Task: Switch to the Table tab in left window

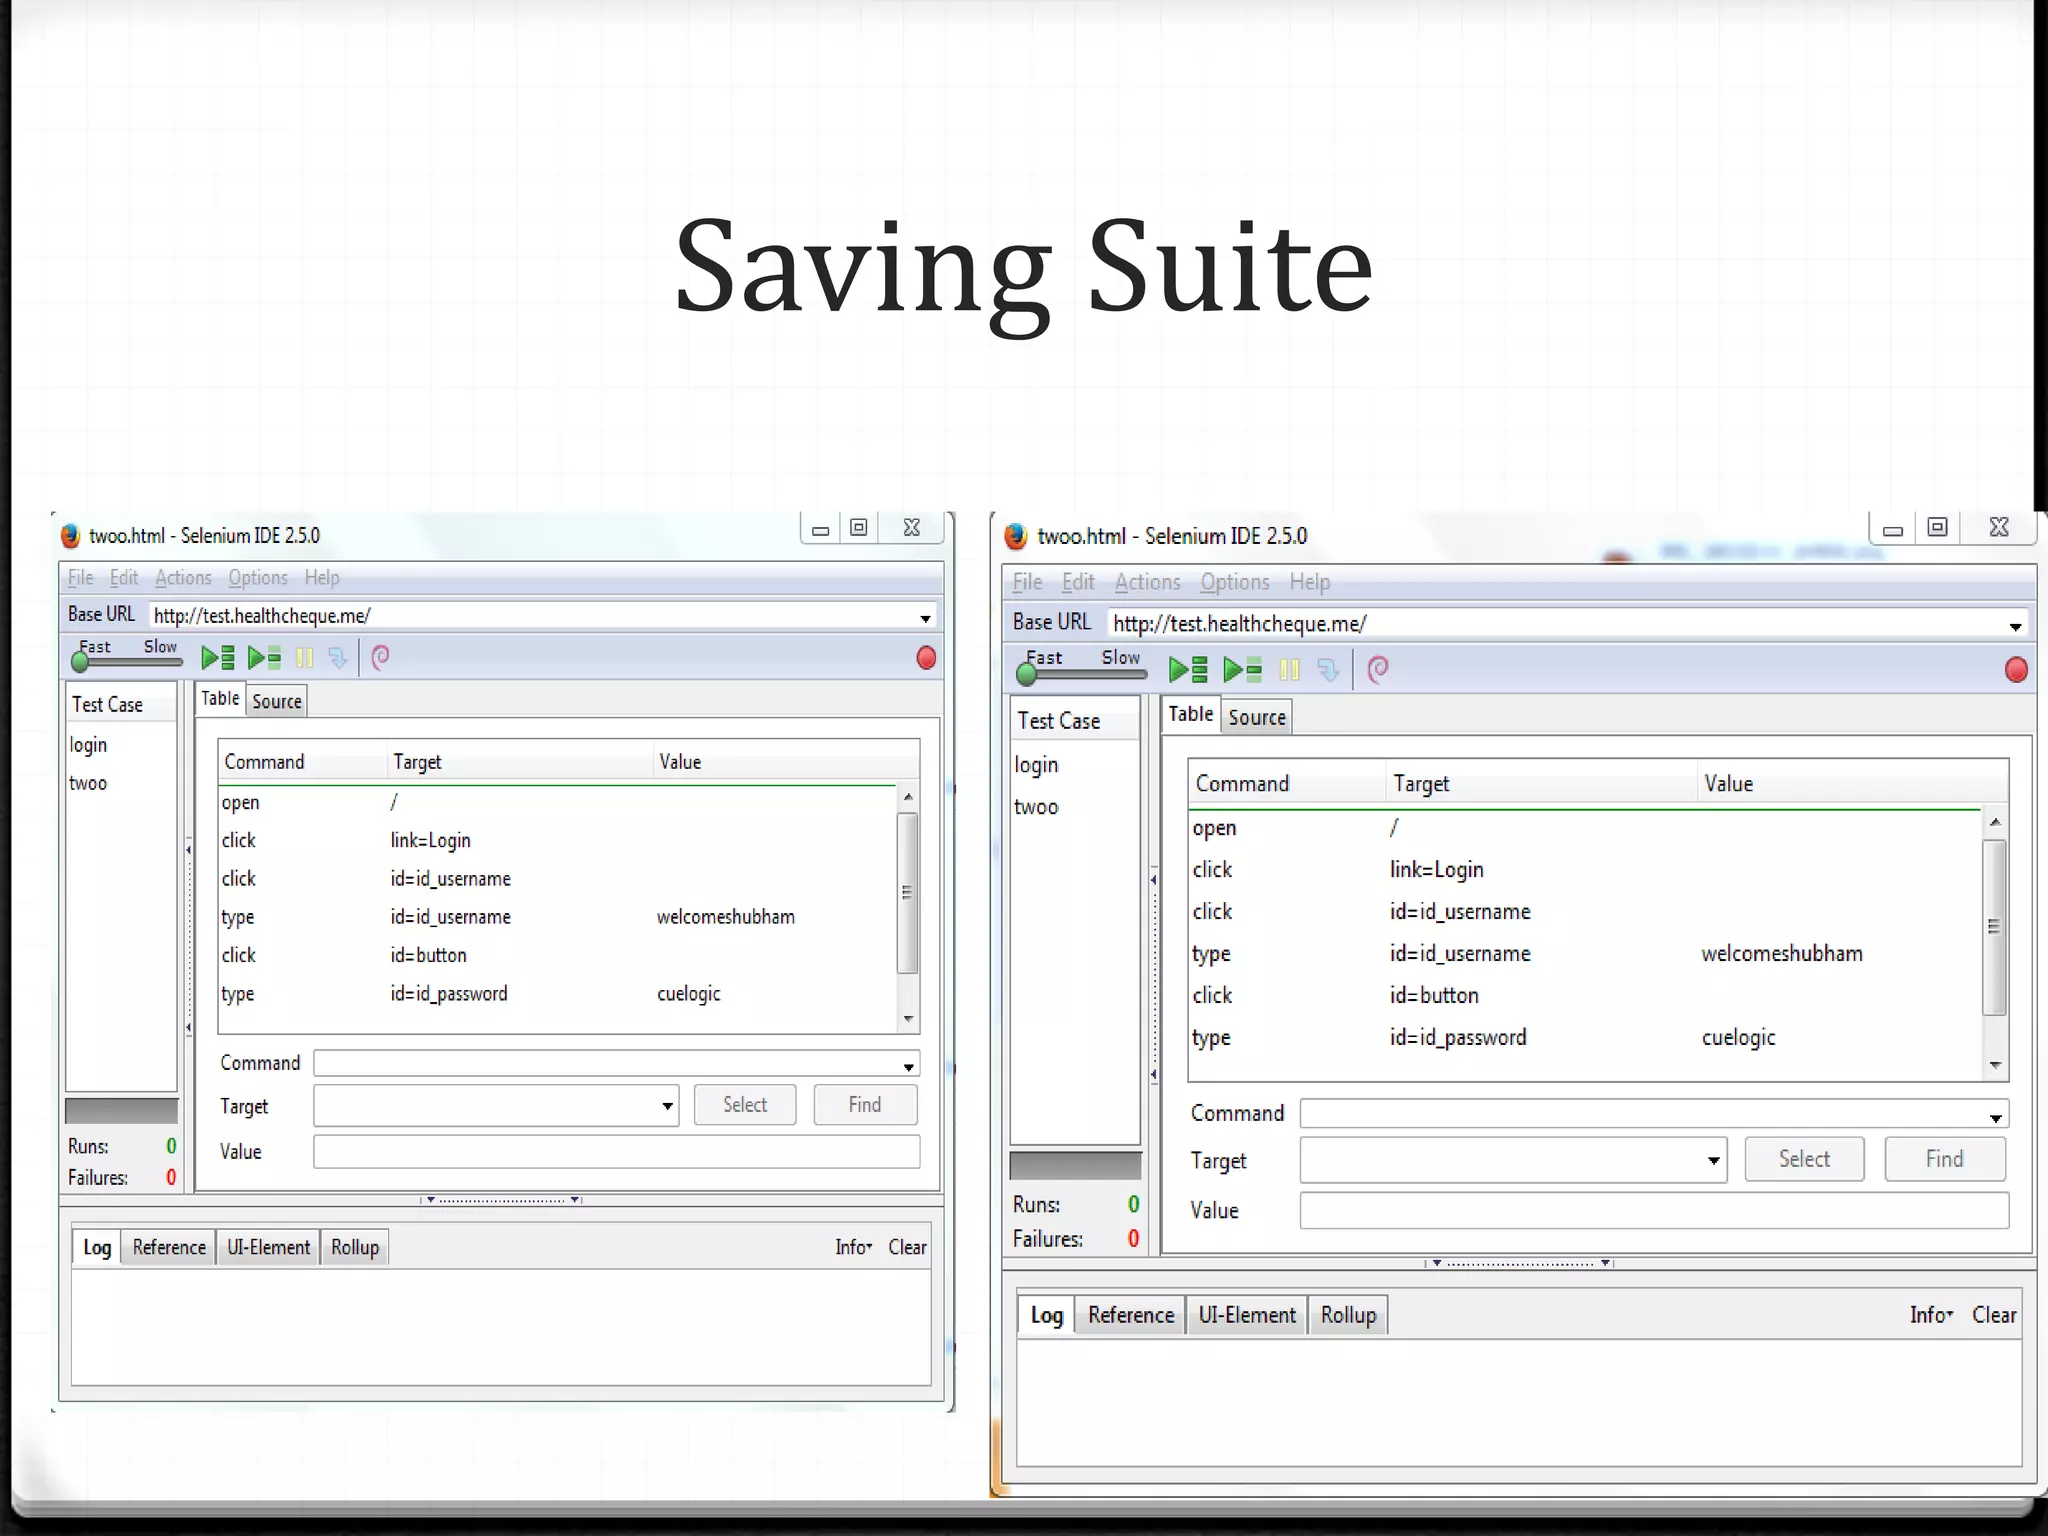Action: 220,698
